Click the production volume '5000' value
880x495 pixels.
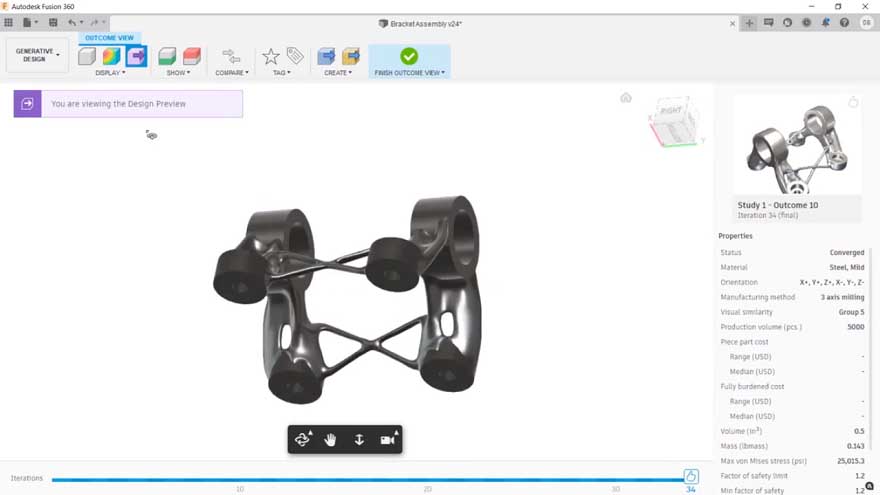pos(856,327)
